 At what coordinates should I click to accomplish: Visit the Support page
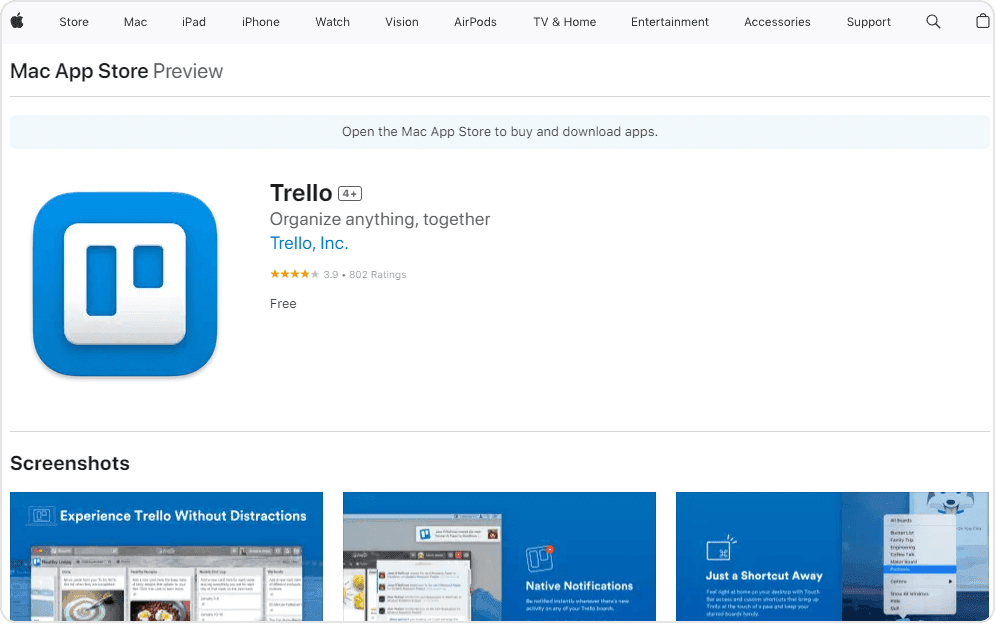coord(868,22)
